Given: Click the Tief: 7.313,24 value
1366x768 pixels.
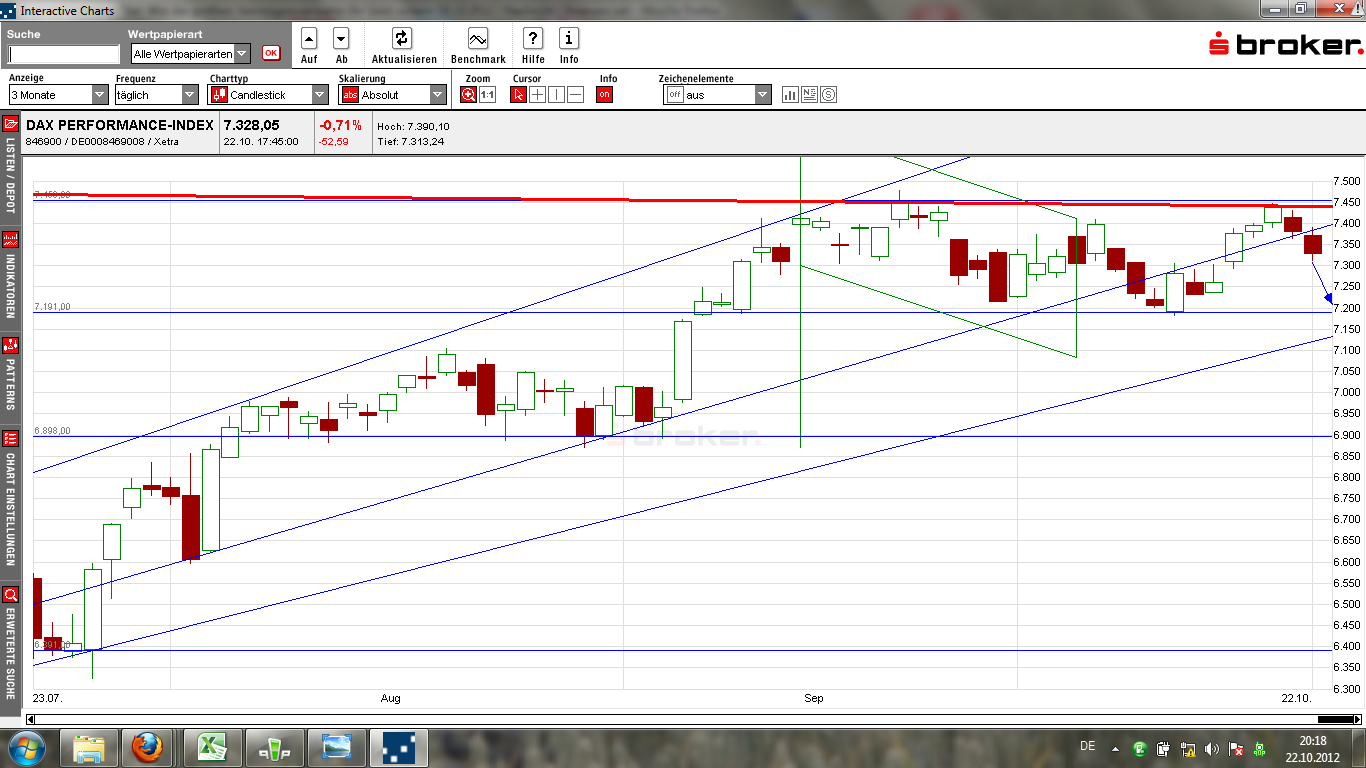Looking at the screenshot, I should pos(411,142).
